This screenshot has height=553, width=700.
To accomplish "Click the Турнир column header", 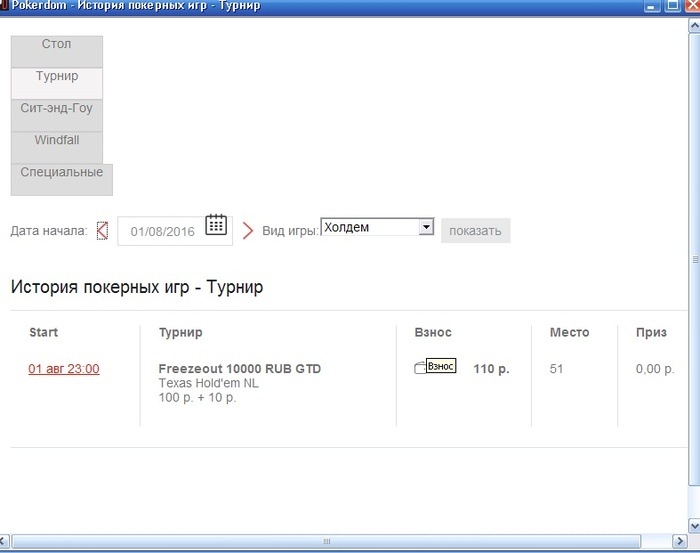I will (x=180, y=333).
